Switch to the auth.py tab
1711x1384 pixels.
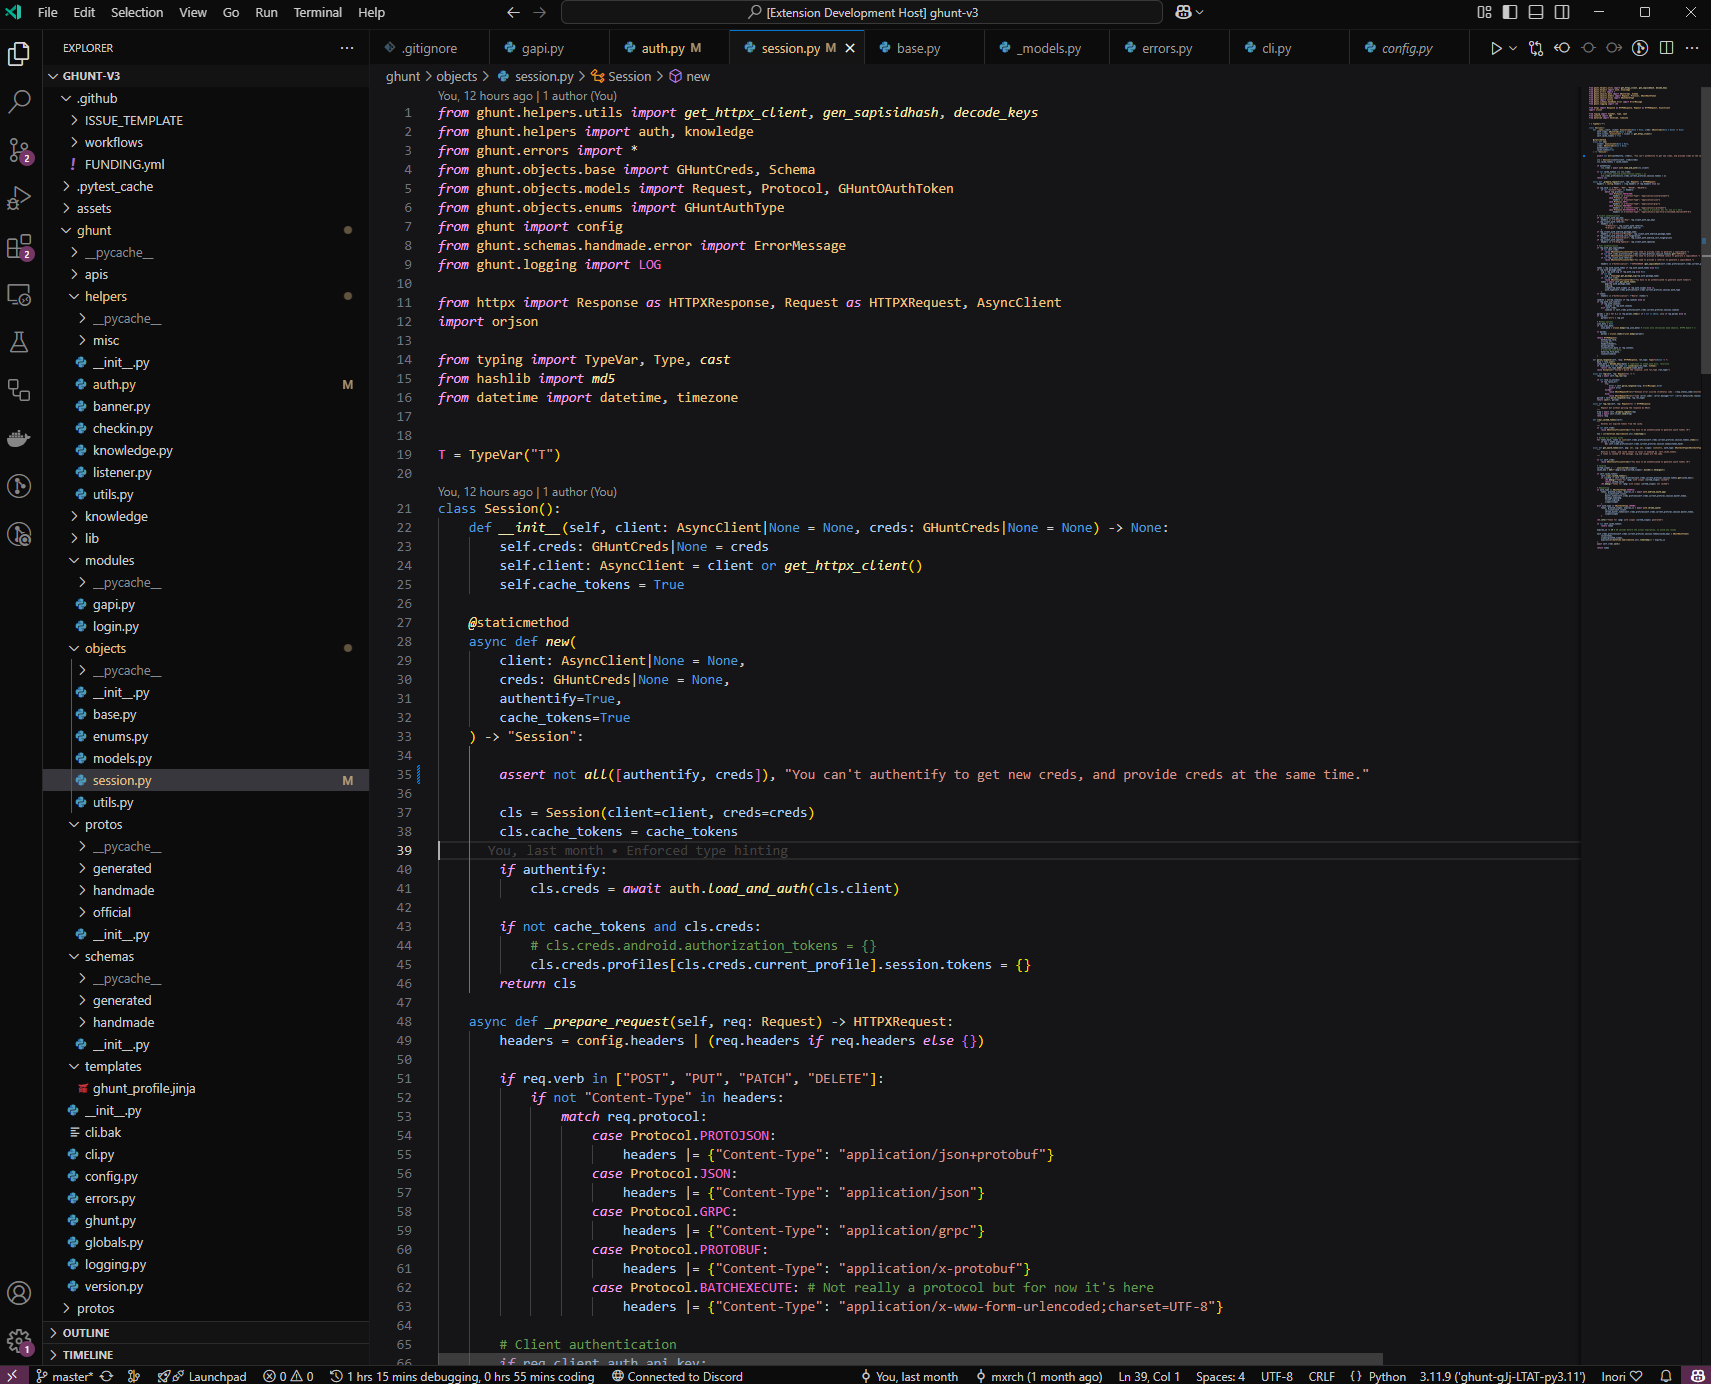click(x=669, y=48)
